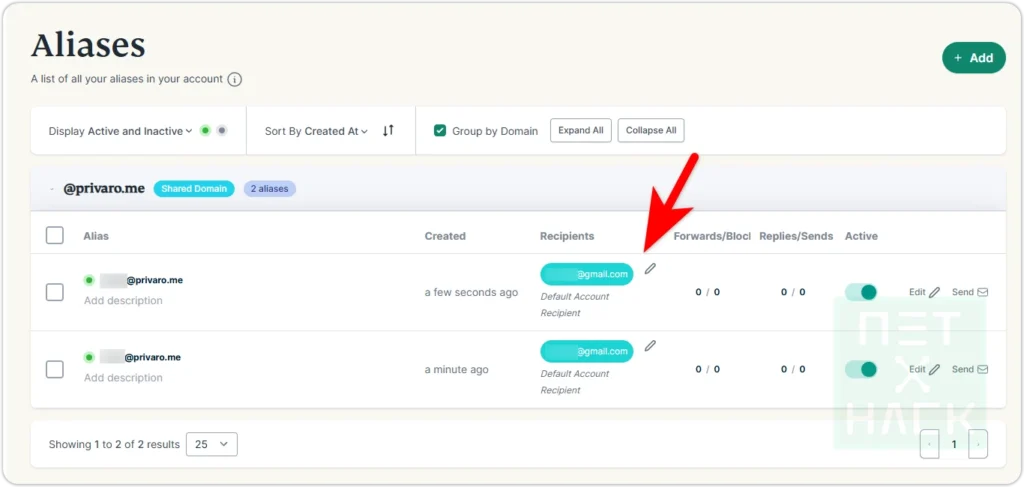Click the info icon beside the aliases subtitle
The width and height of the screenshot is (1024, 487).
[235, 79]
